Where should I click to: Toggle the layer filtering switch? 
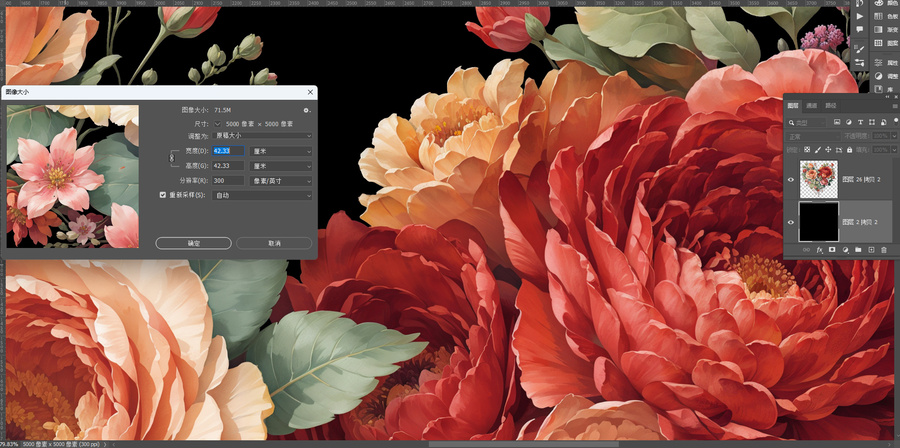point(896,121)
